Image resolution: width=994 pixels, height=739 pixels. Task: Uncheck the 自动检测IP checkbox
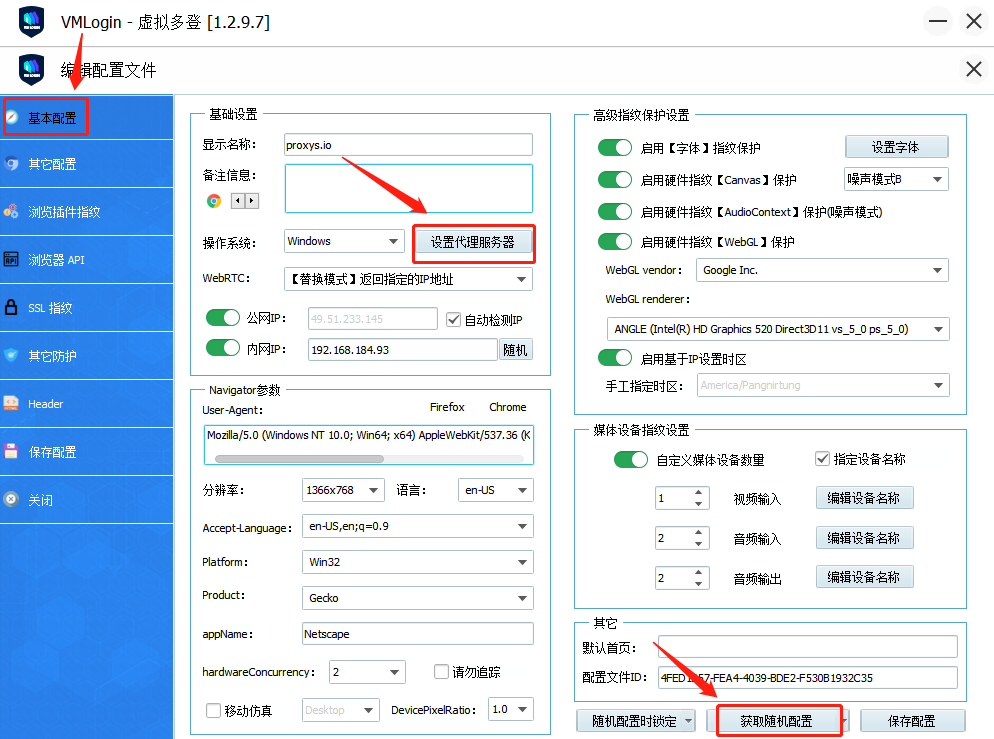pyautogui.click(x=454, y=320)
